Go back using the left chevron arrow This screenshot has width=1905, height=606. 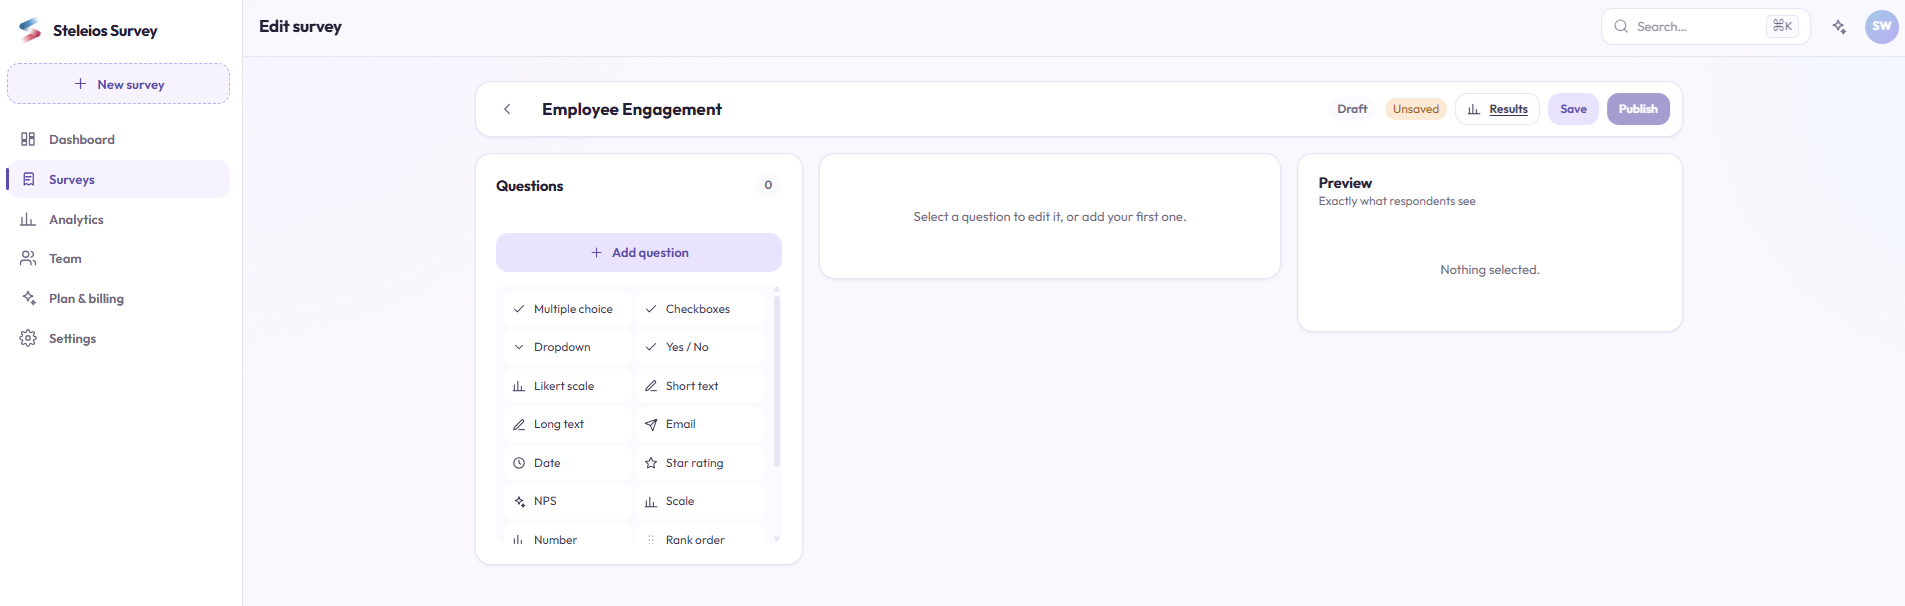(x=507, y=109)
